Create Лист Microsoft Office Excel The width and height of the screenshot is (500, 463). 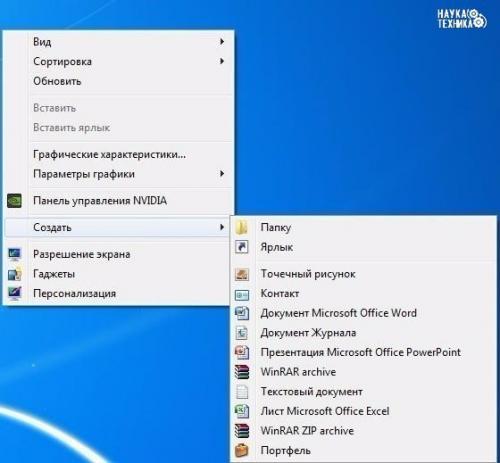tap(363, 411)
